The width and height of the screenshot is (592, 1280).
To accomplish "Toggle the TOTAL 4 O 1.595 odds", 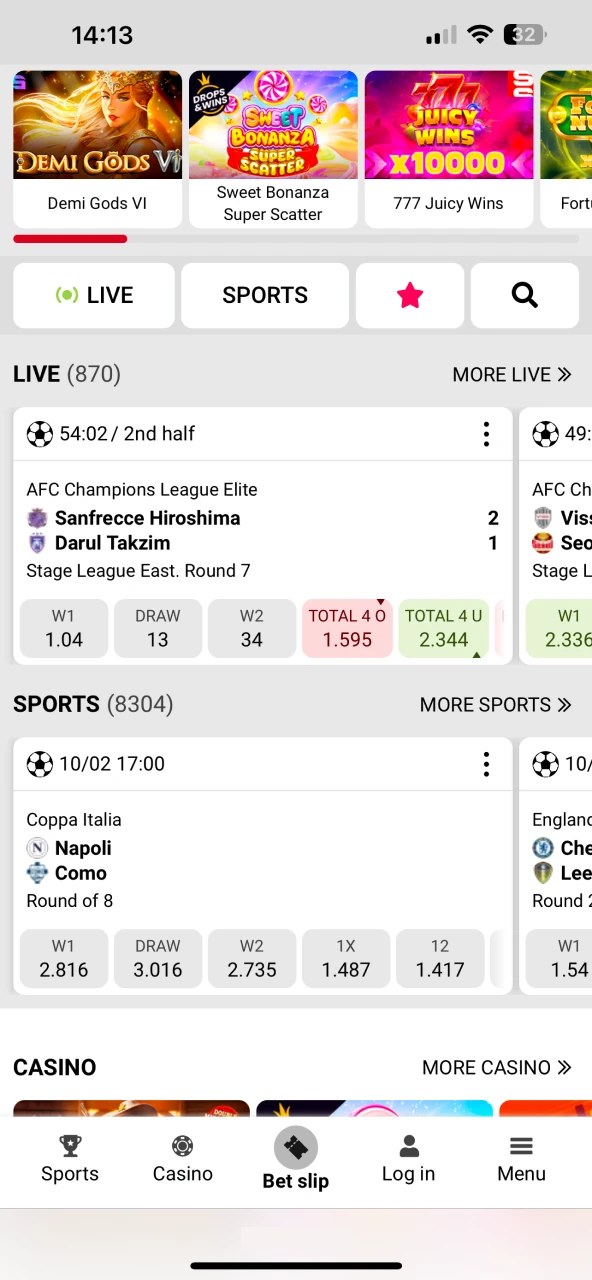I will [x=347, y=628].
